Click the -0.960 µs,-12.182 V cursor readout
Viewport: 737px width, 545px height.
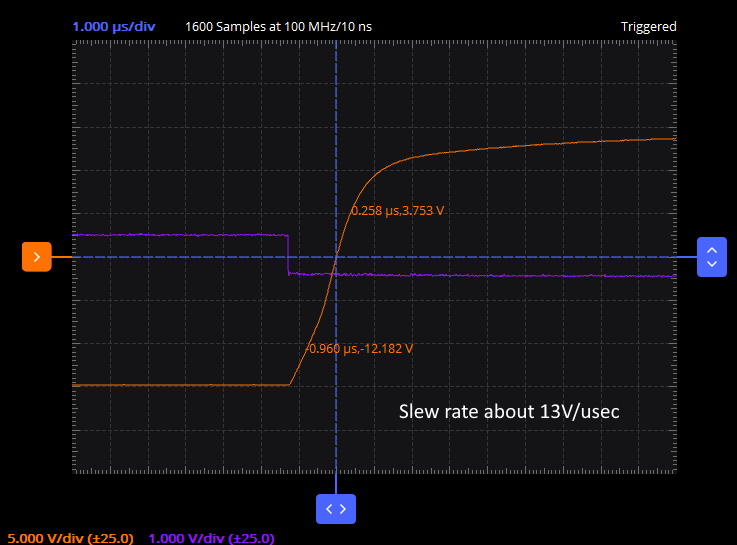click(x=360, y=349)
